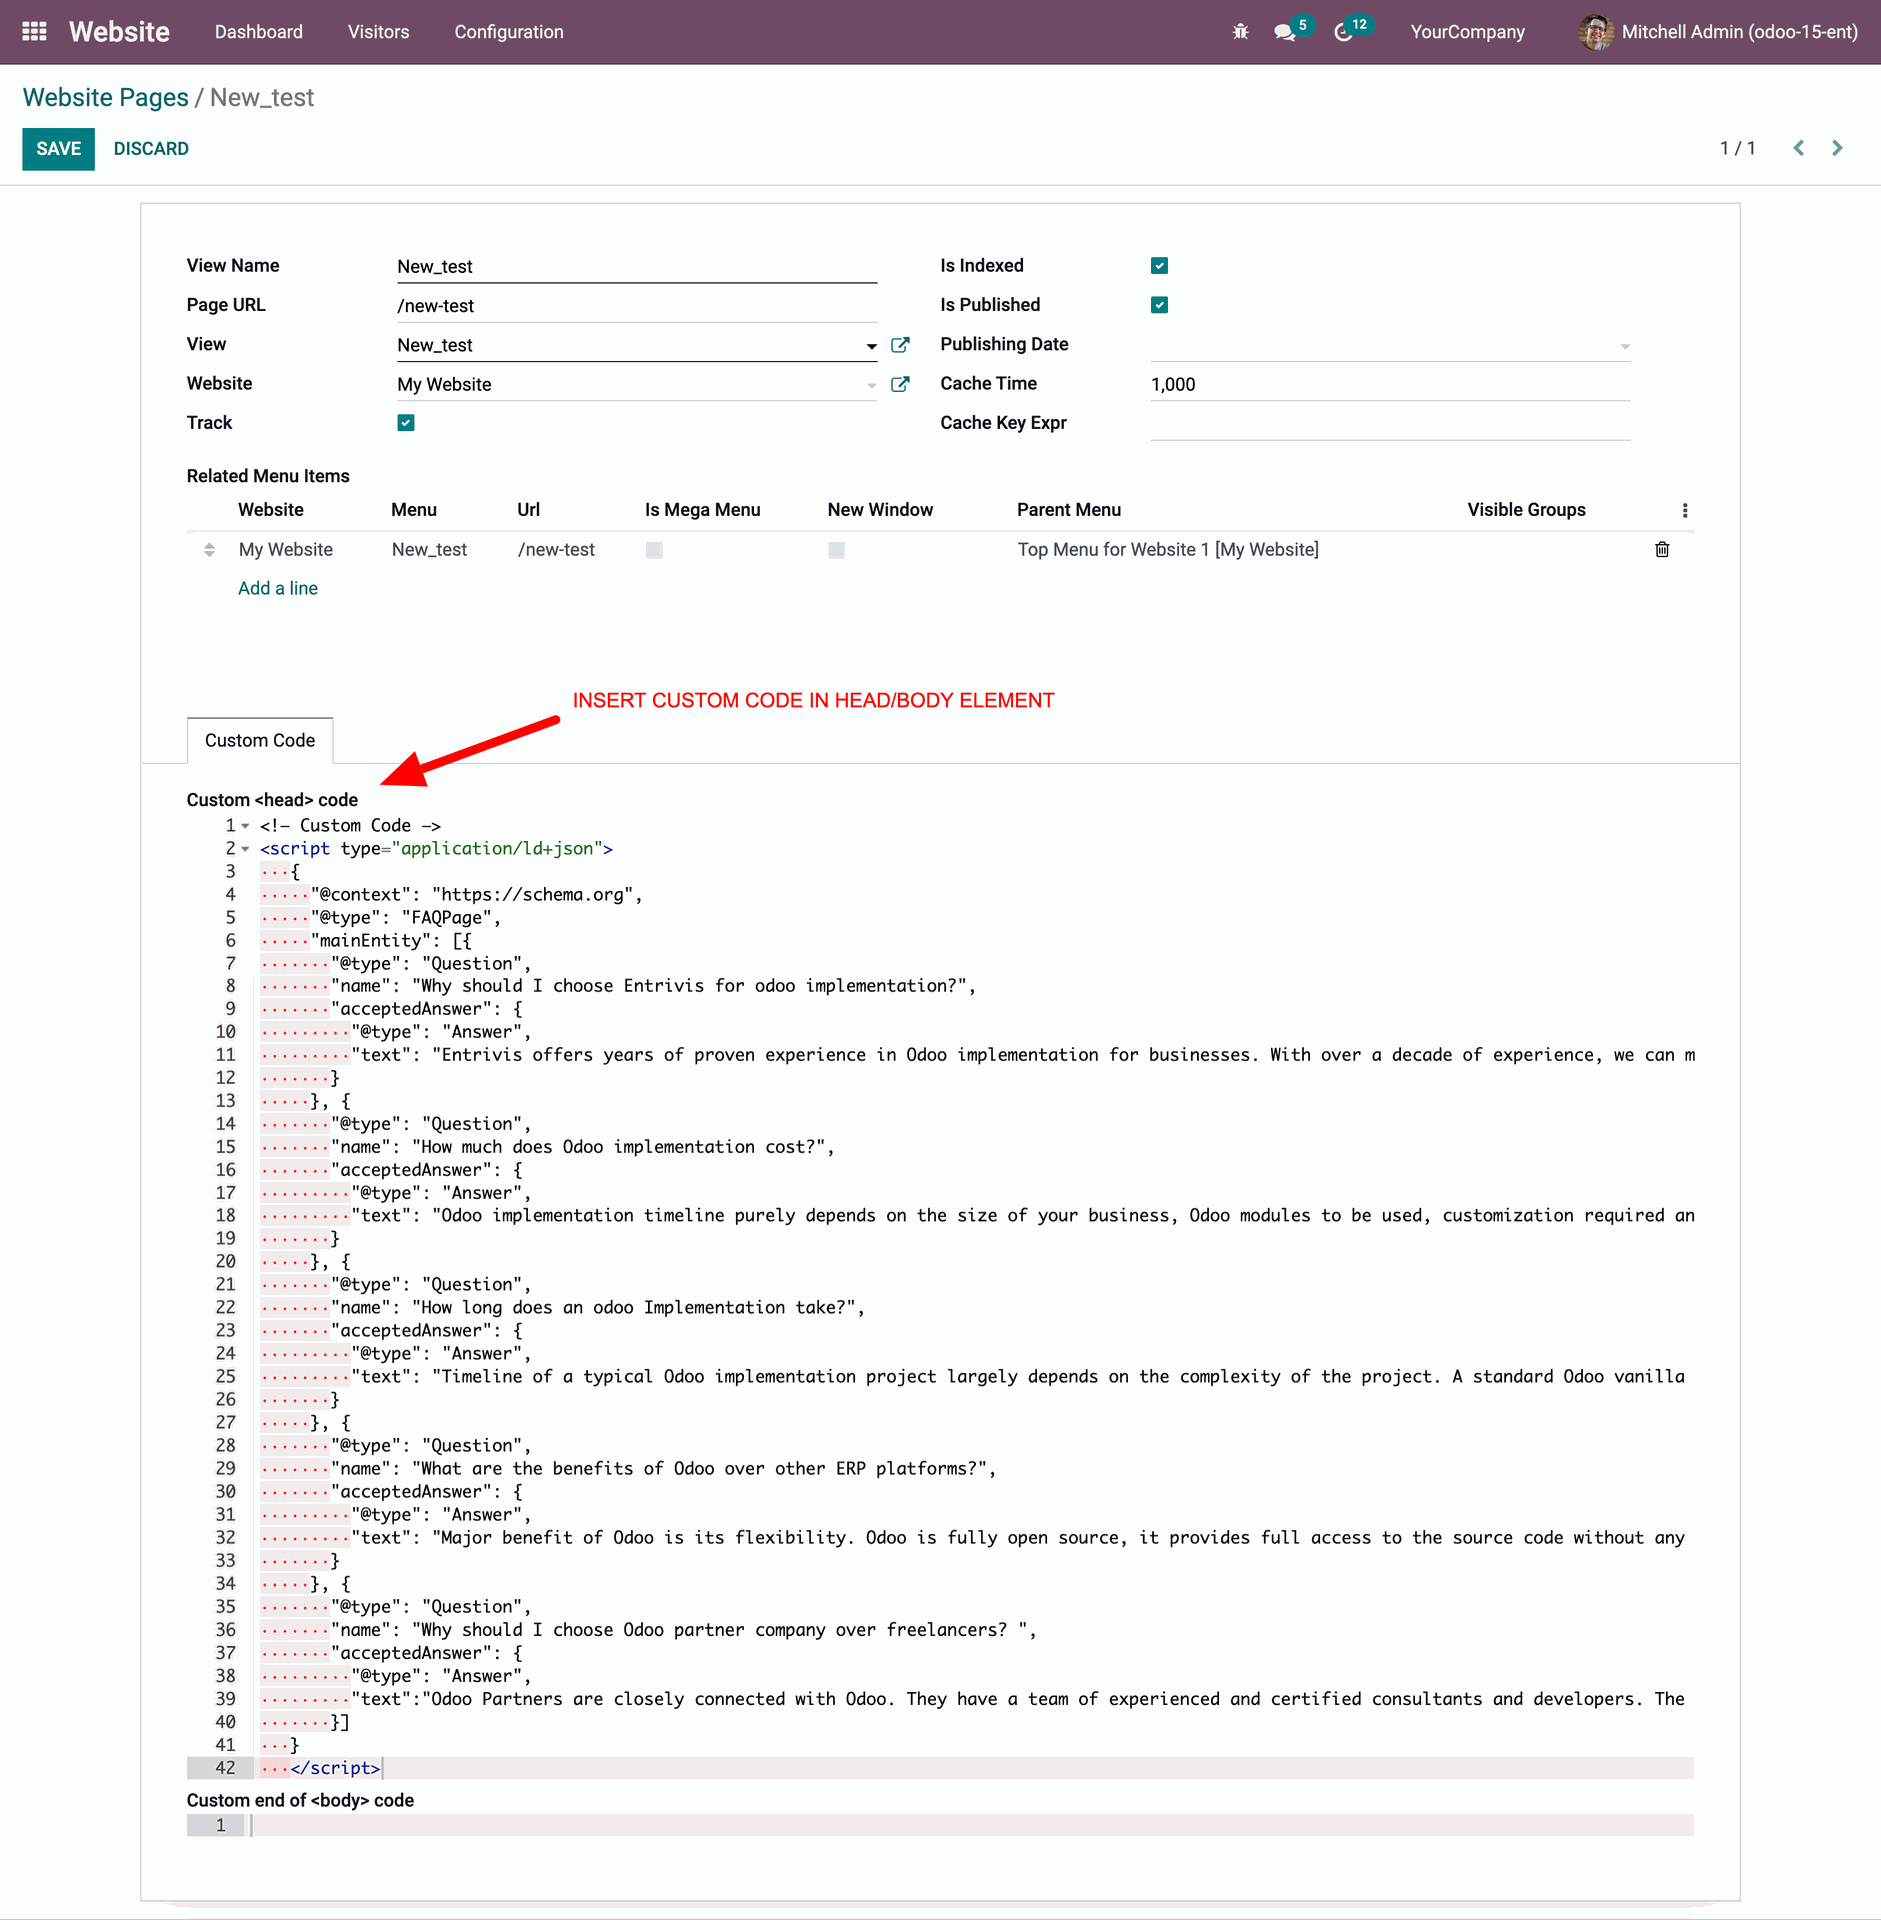Edit the View Name field
This screenshot has width=1881, height=1920.
point(637,267)
